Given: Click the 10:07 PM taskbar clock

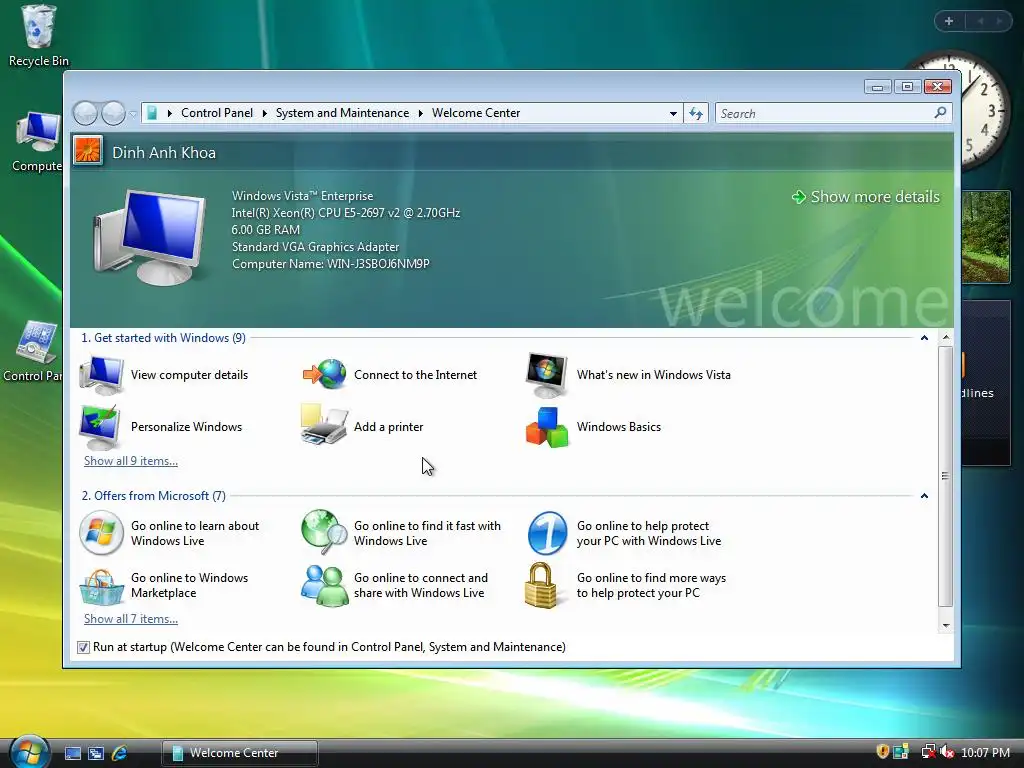Looking at the screenshot, I should coord(985,753).
